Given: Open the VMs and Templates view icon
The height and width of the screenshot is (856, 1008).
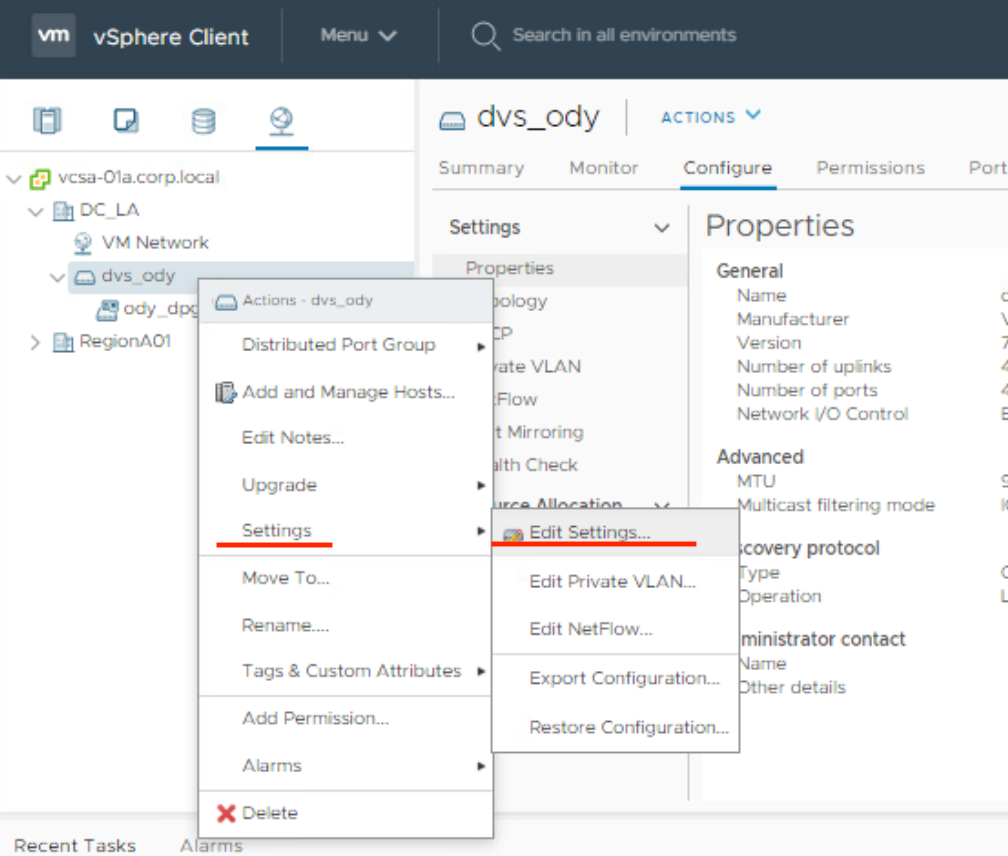Looking at the screenshot, I should [125, 120].
